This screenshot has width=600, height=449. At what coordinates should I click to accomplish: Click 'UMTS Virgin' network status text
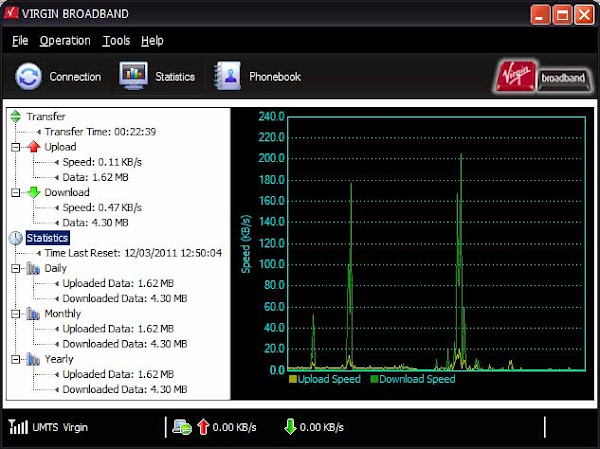[60, 427]
